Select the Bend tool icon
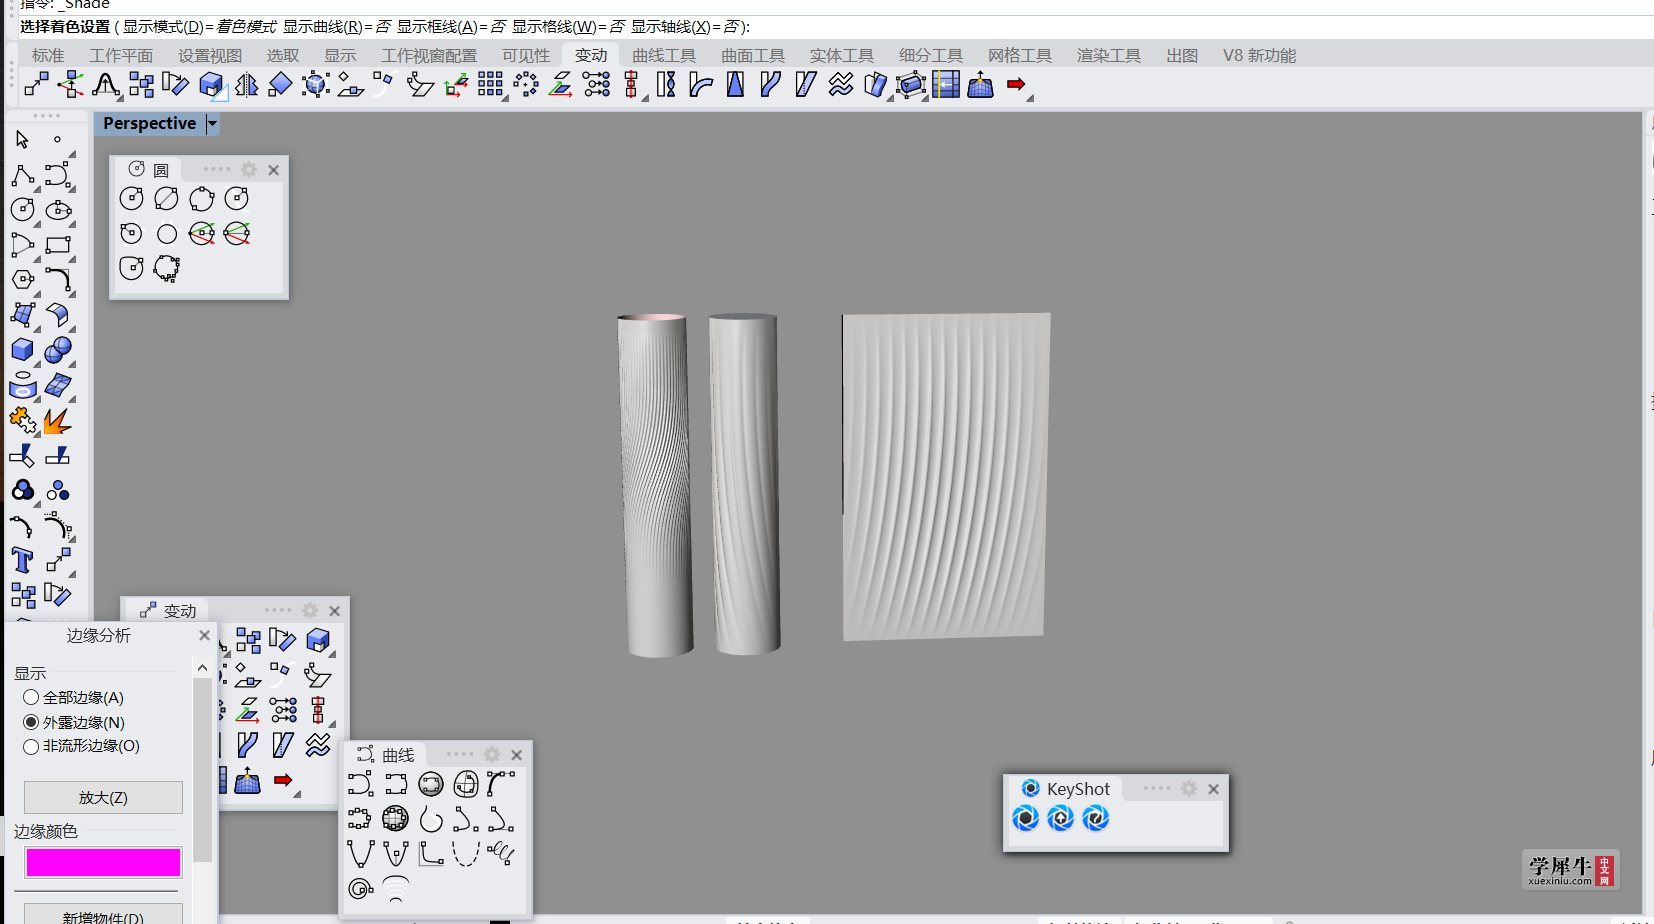 701,85
